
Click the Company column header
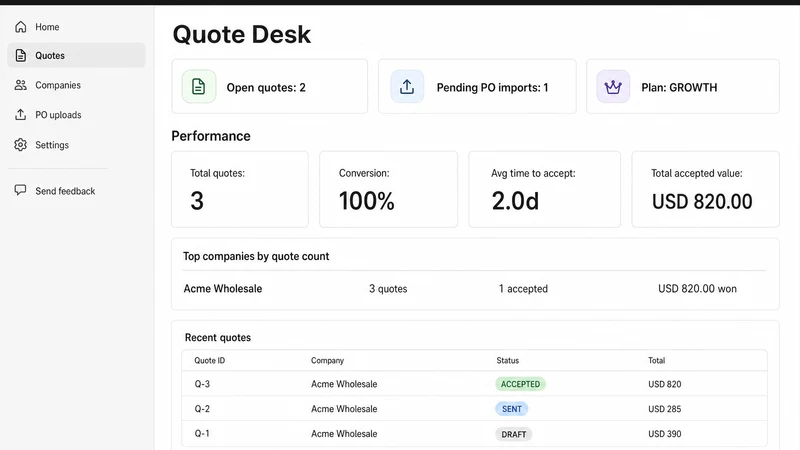(x=328, y=360)
